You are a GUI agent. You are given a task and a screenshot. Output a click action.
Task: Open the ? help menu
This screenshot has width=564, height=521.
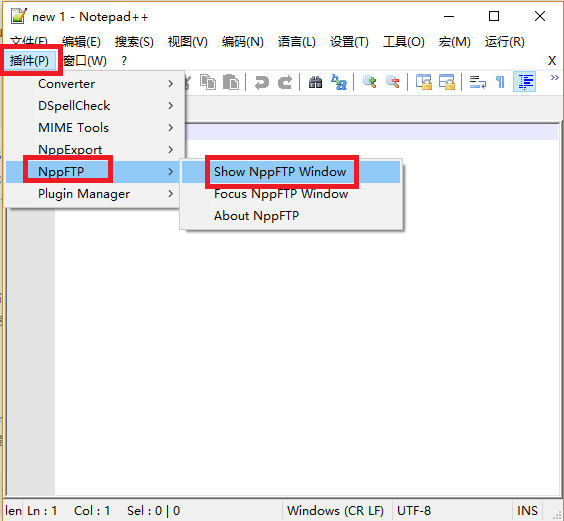point(124,60)
